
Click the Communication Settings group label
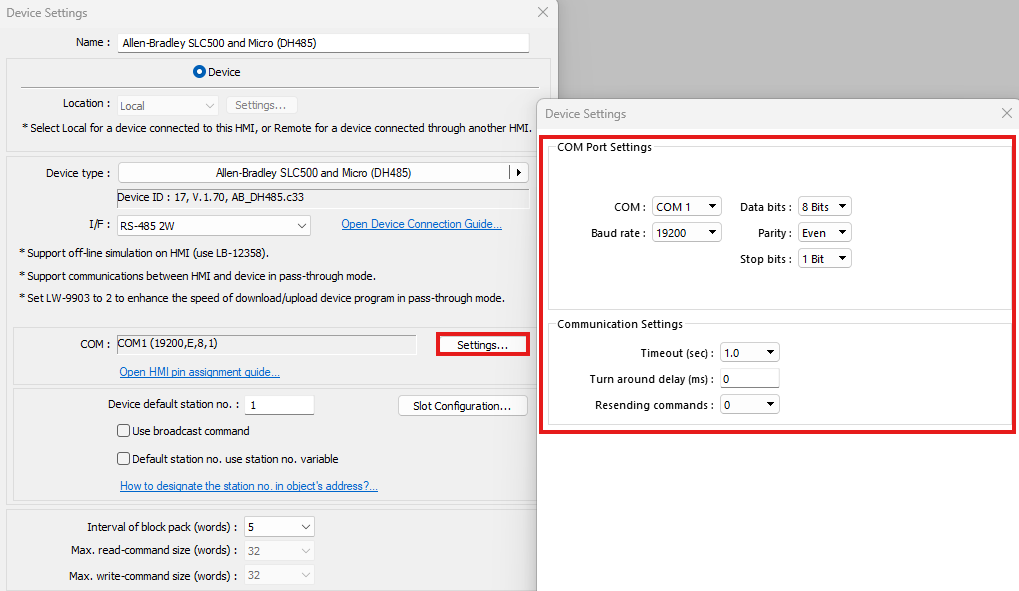click(x=619, y=324)
